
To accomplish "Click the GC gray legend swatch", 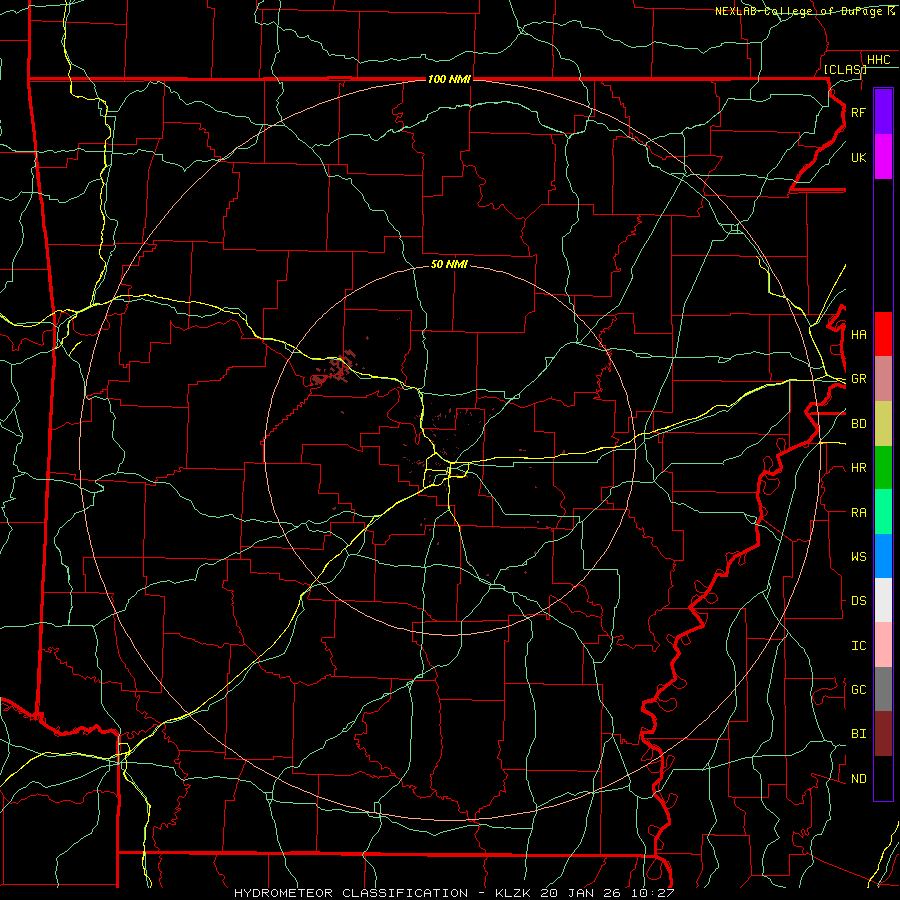I will [x=883, y=689].
